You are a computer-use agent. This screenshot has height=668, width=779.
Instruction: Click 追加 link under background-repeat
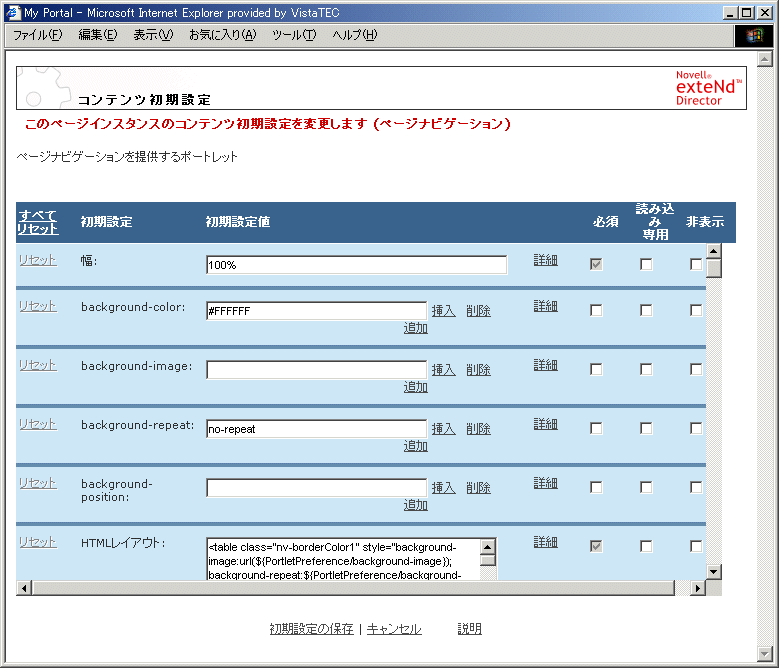click(415, 446)
